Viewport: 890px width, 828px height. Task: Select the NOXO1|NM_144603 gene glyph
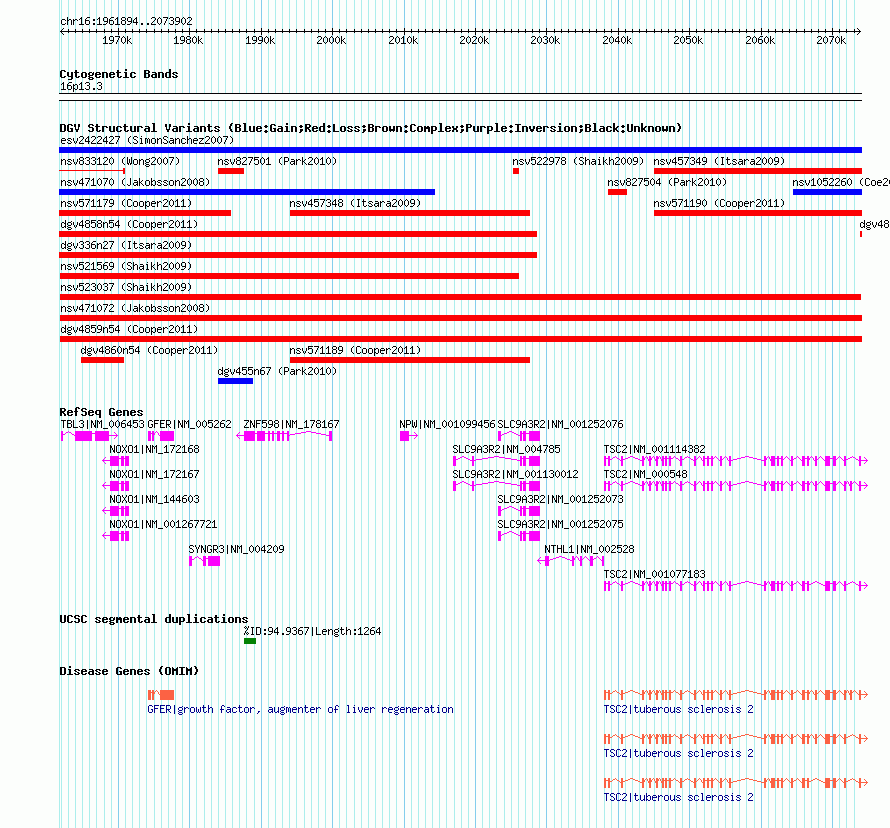tap(116, 511)
